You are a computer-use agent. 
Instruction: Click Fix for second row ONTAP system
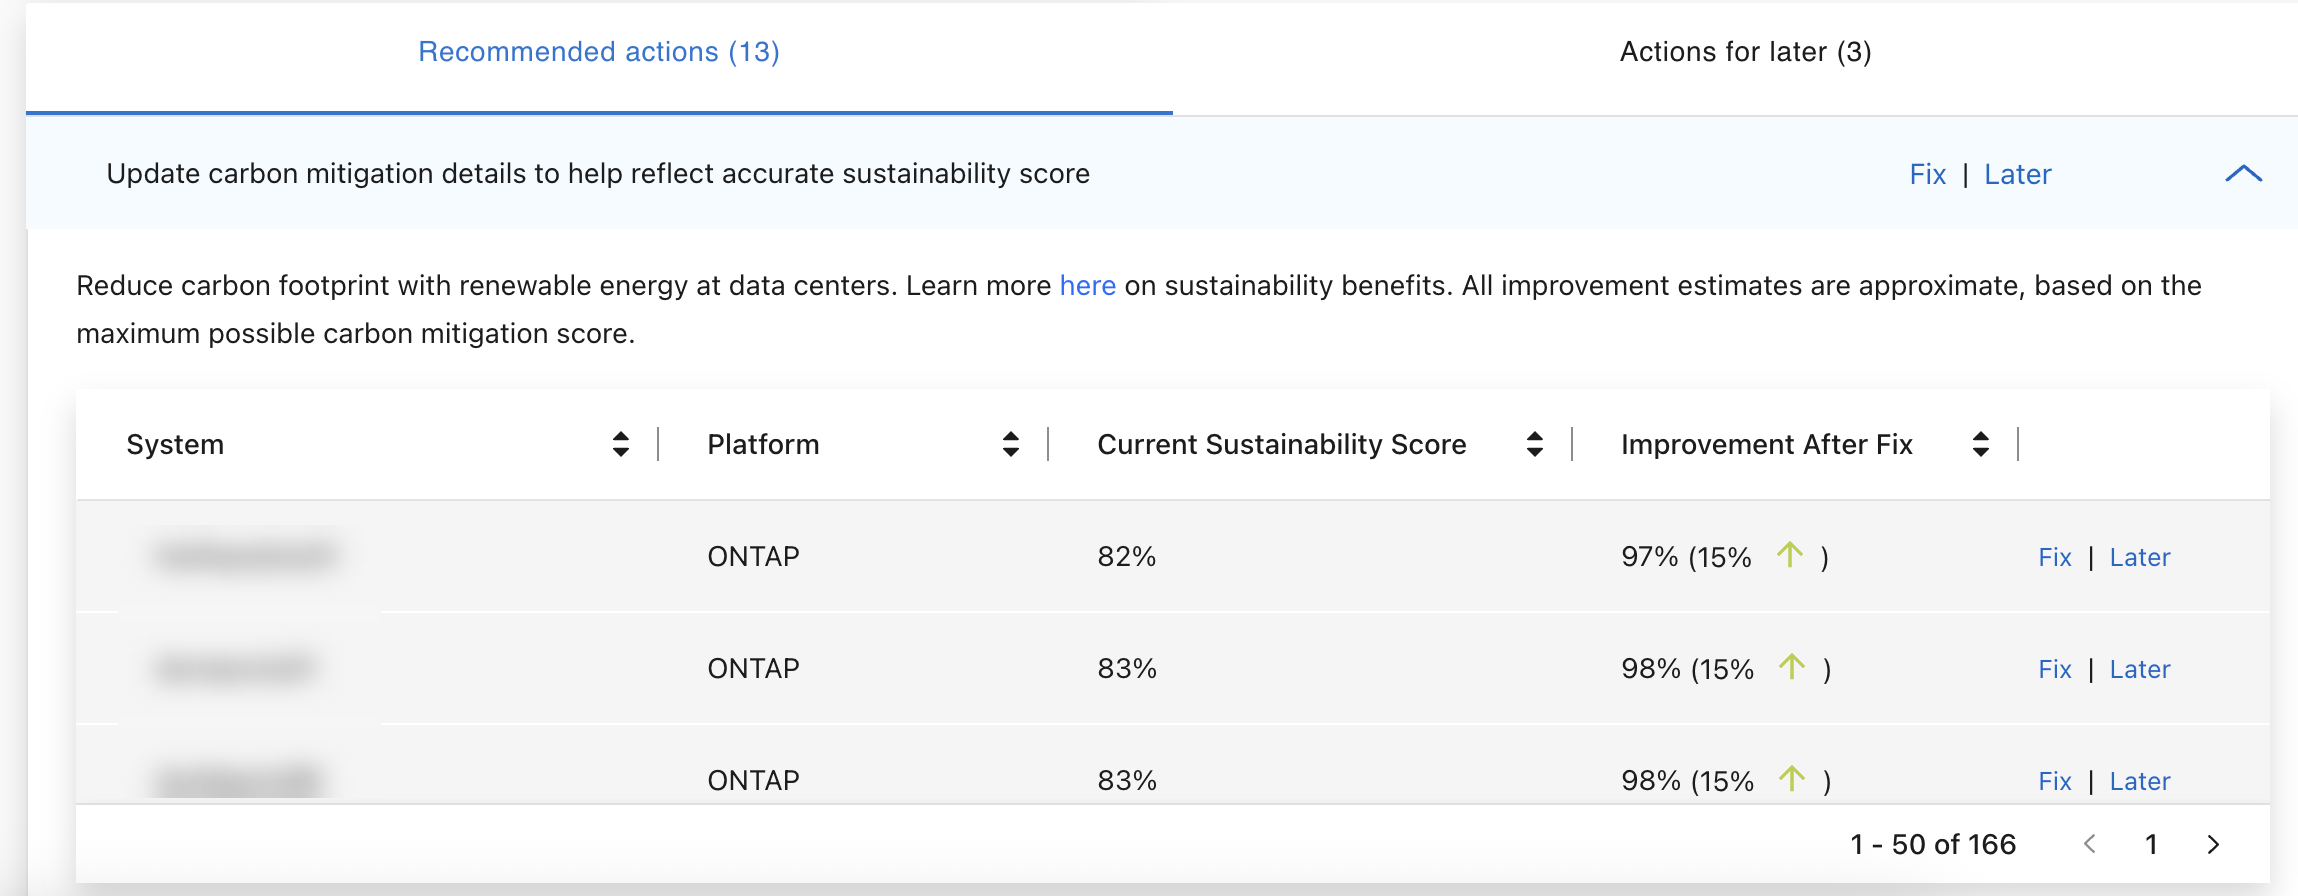(2054, 670)
